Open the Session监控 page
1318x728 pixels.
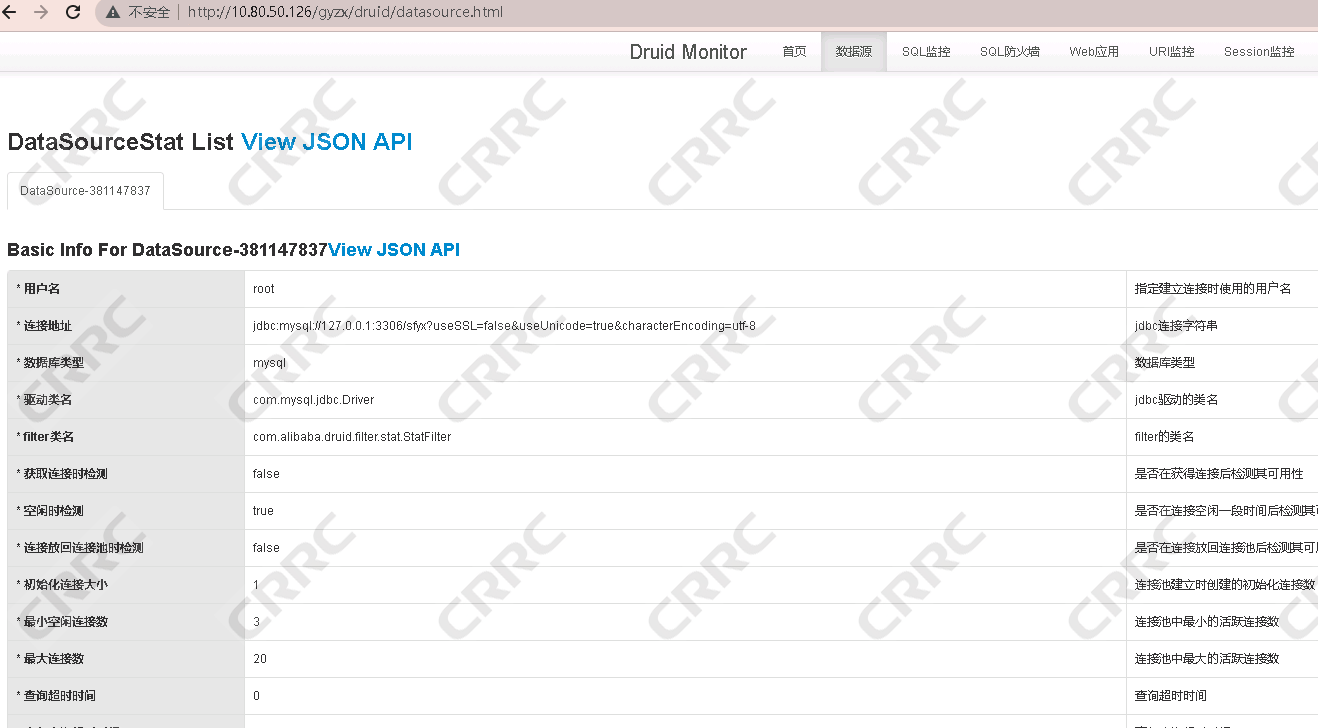click(x=1259, y=52)
